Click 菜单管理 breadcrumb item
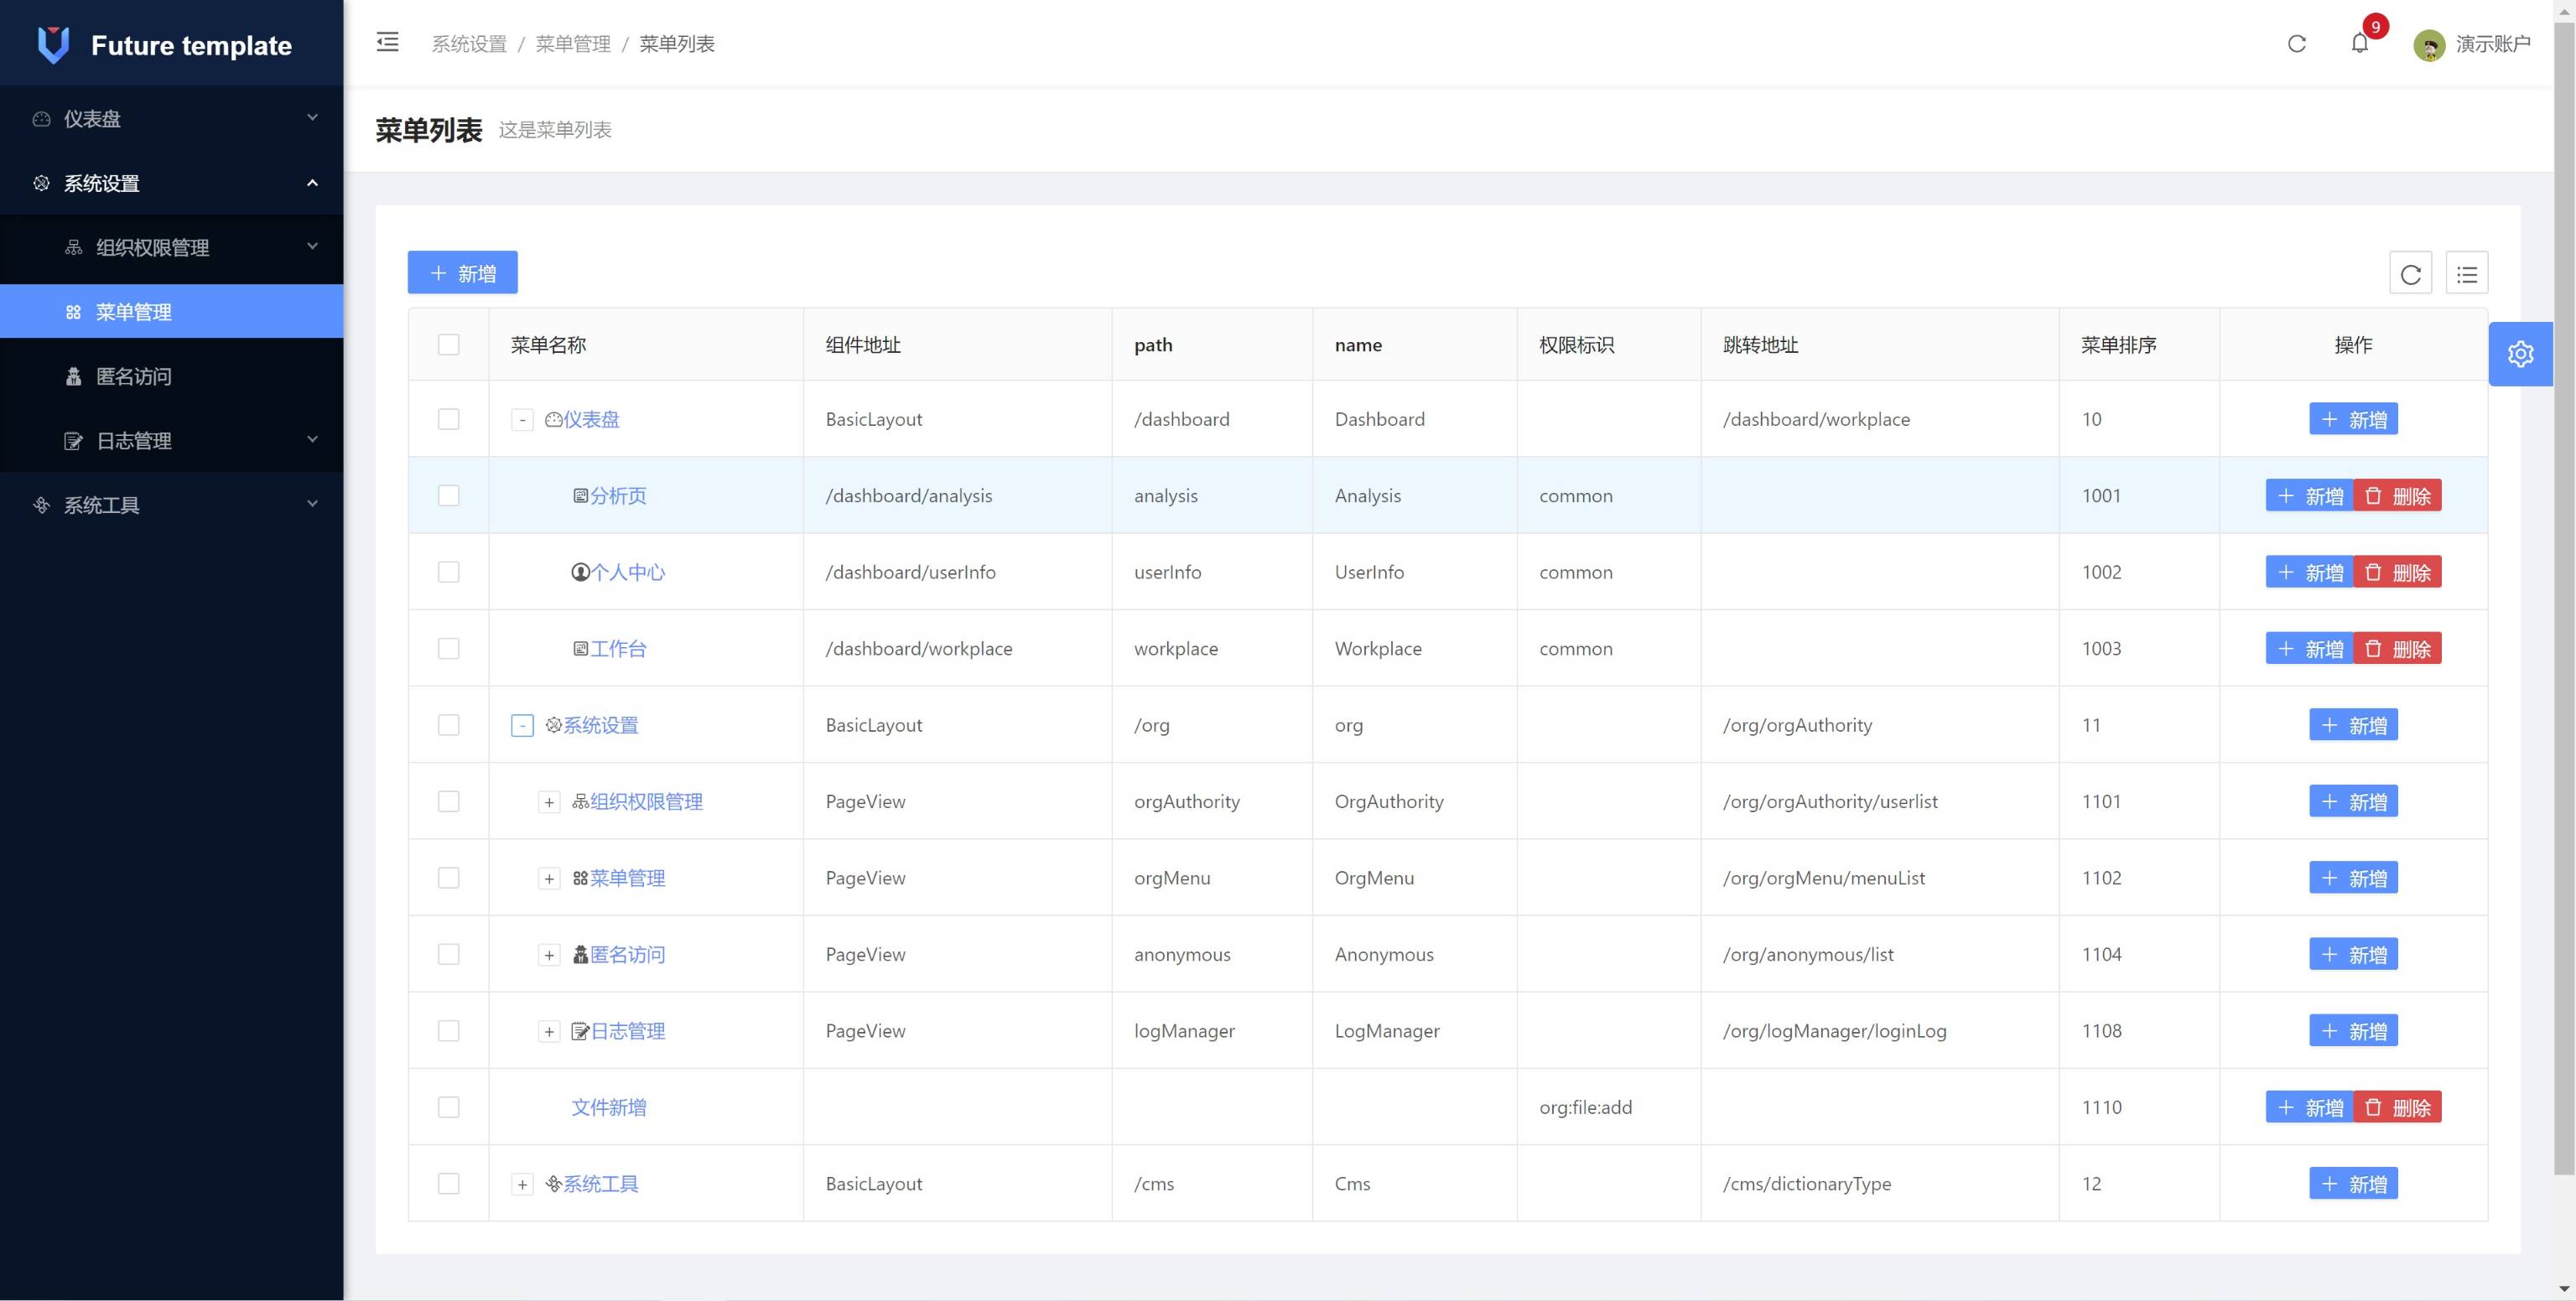The width and height of the screenshot is (2576, 1301). 573,44
